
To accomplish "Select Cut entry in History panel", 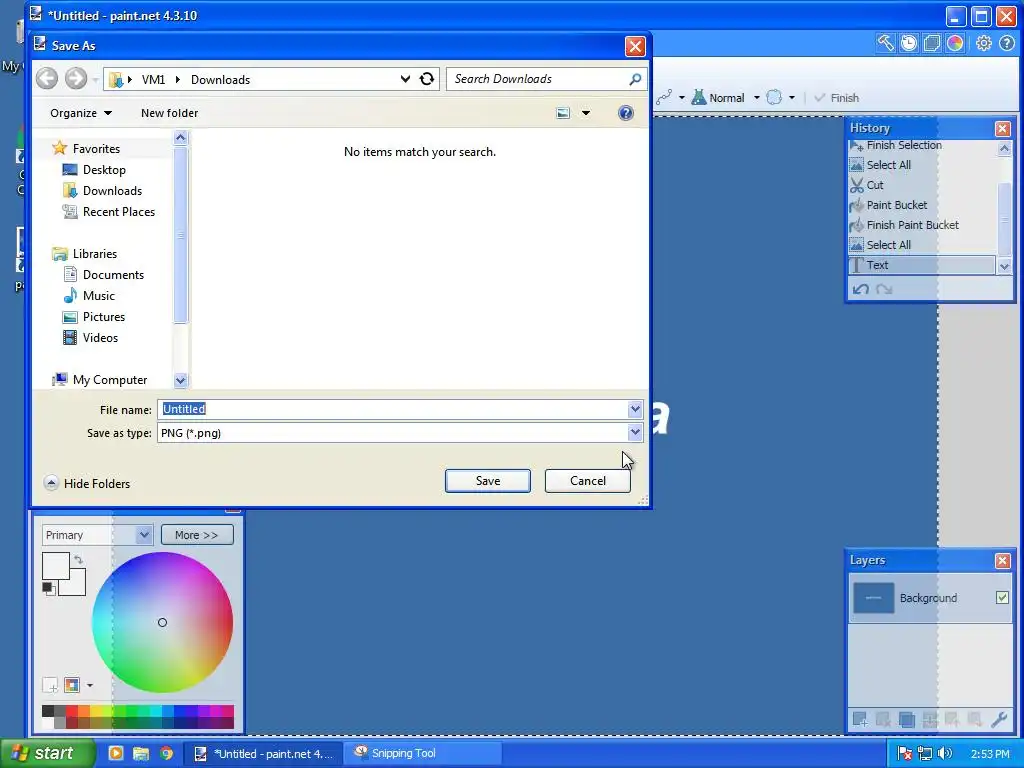I will point(921,185).
